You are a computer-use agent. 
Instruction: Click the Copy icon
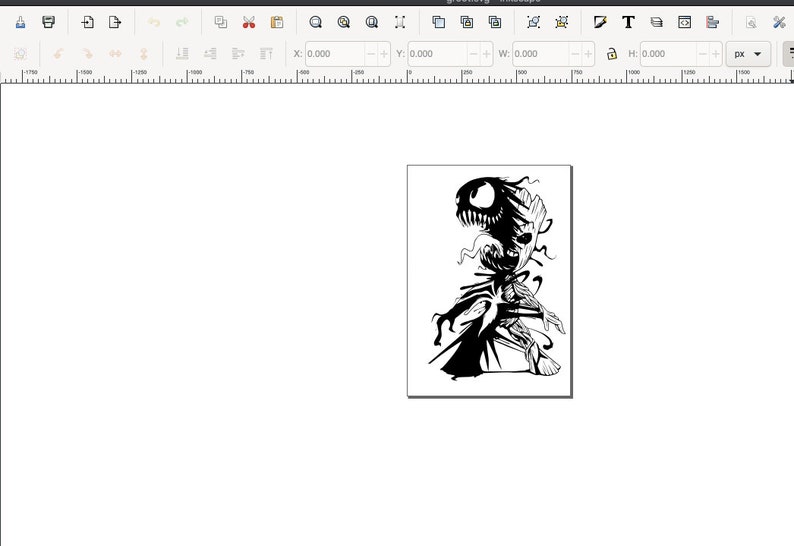pos(221,22)
